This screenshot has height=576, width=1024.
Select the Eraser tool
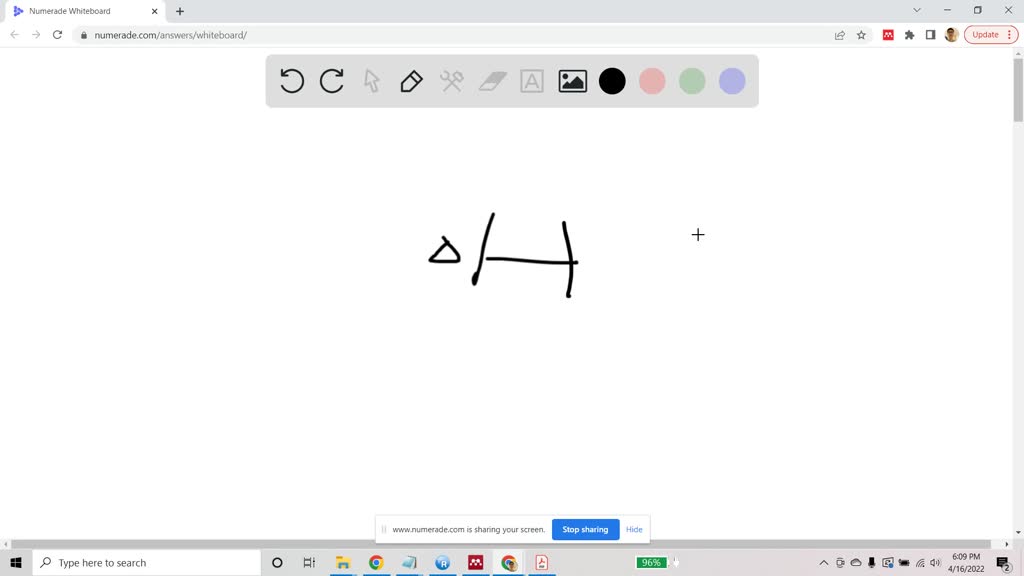[x=491, y=81]
